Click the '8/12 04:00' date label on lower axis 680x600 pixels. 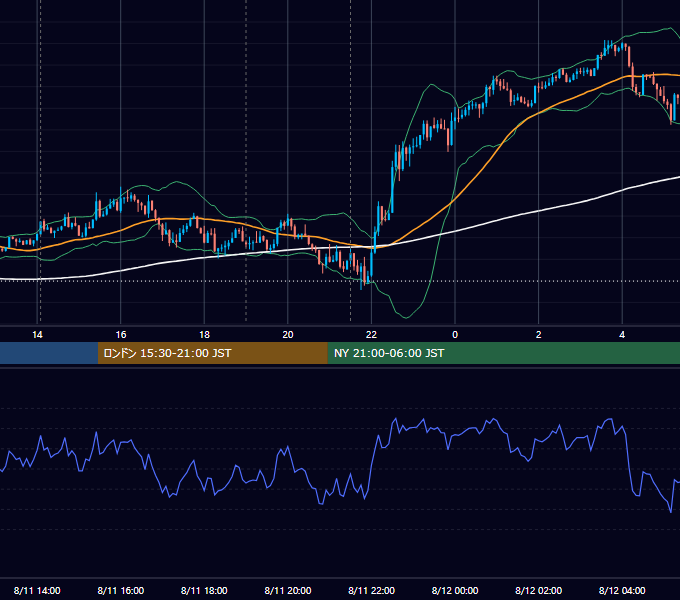622,590
